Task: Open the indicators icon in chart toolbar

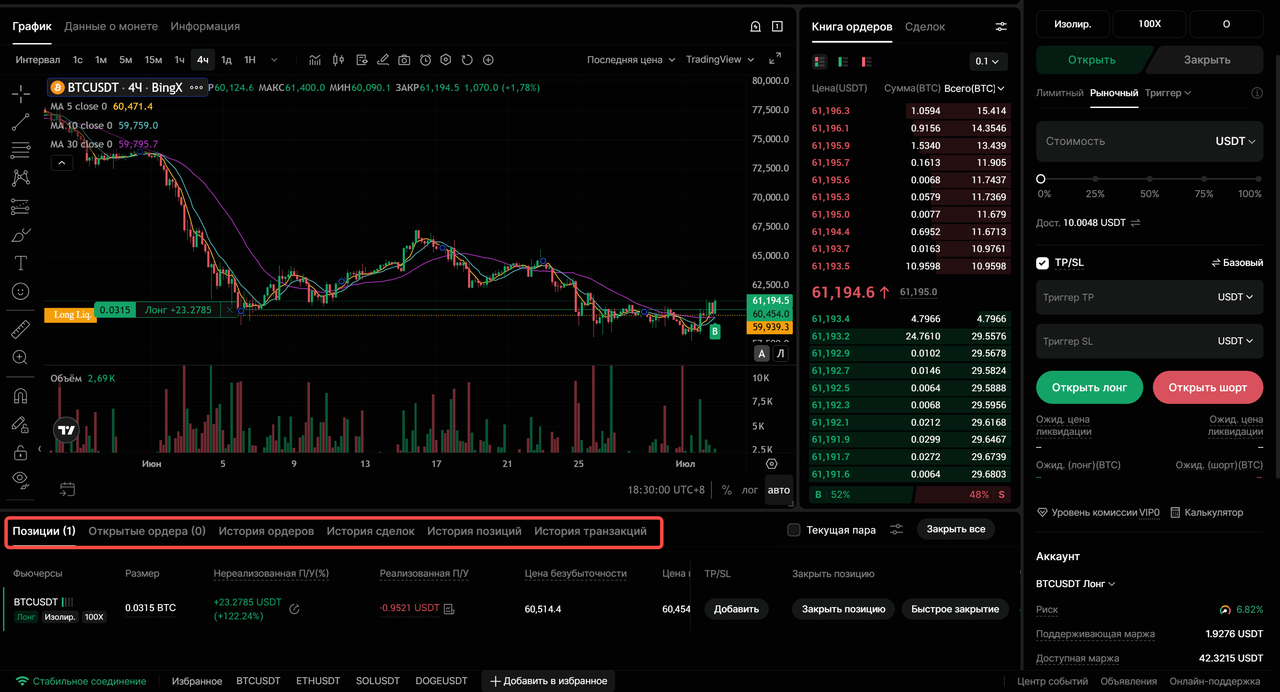Action: point(316,60)
